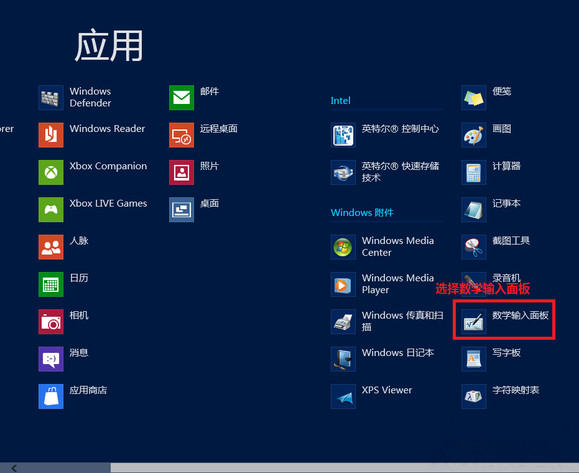Viewport: 579px width, 473px height.
Task: Launch Windows Media Player icon
Action: pos(343,284)
